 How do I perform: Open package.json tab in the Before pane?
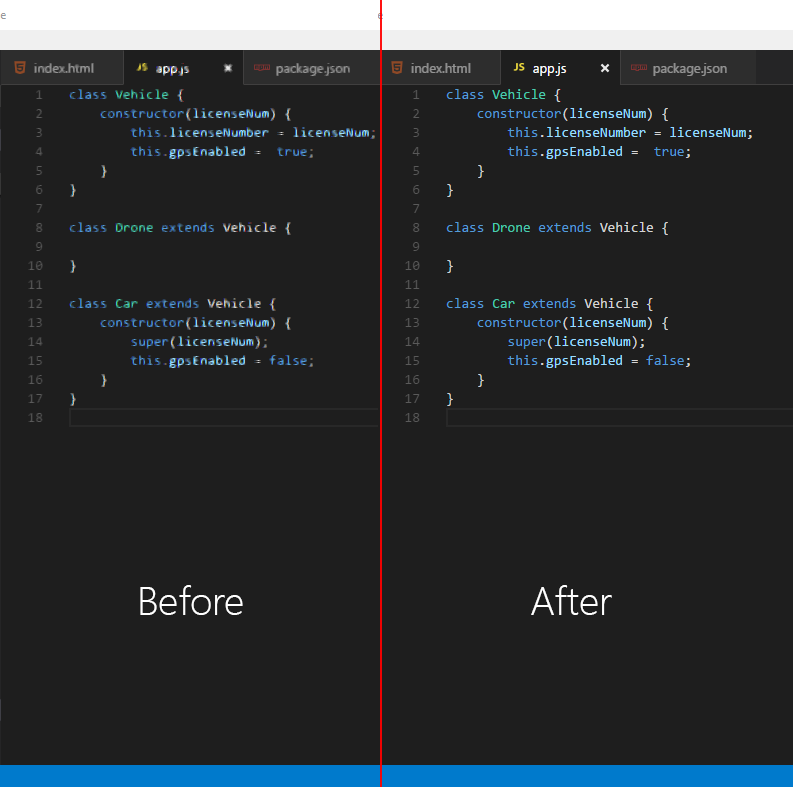312,68
